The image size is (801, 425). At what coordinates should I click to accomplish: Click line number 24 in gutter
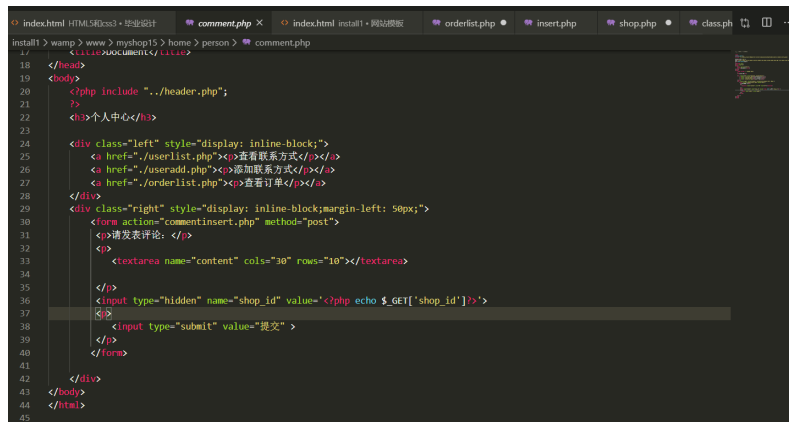coord(25,144)
